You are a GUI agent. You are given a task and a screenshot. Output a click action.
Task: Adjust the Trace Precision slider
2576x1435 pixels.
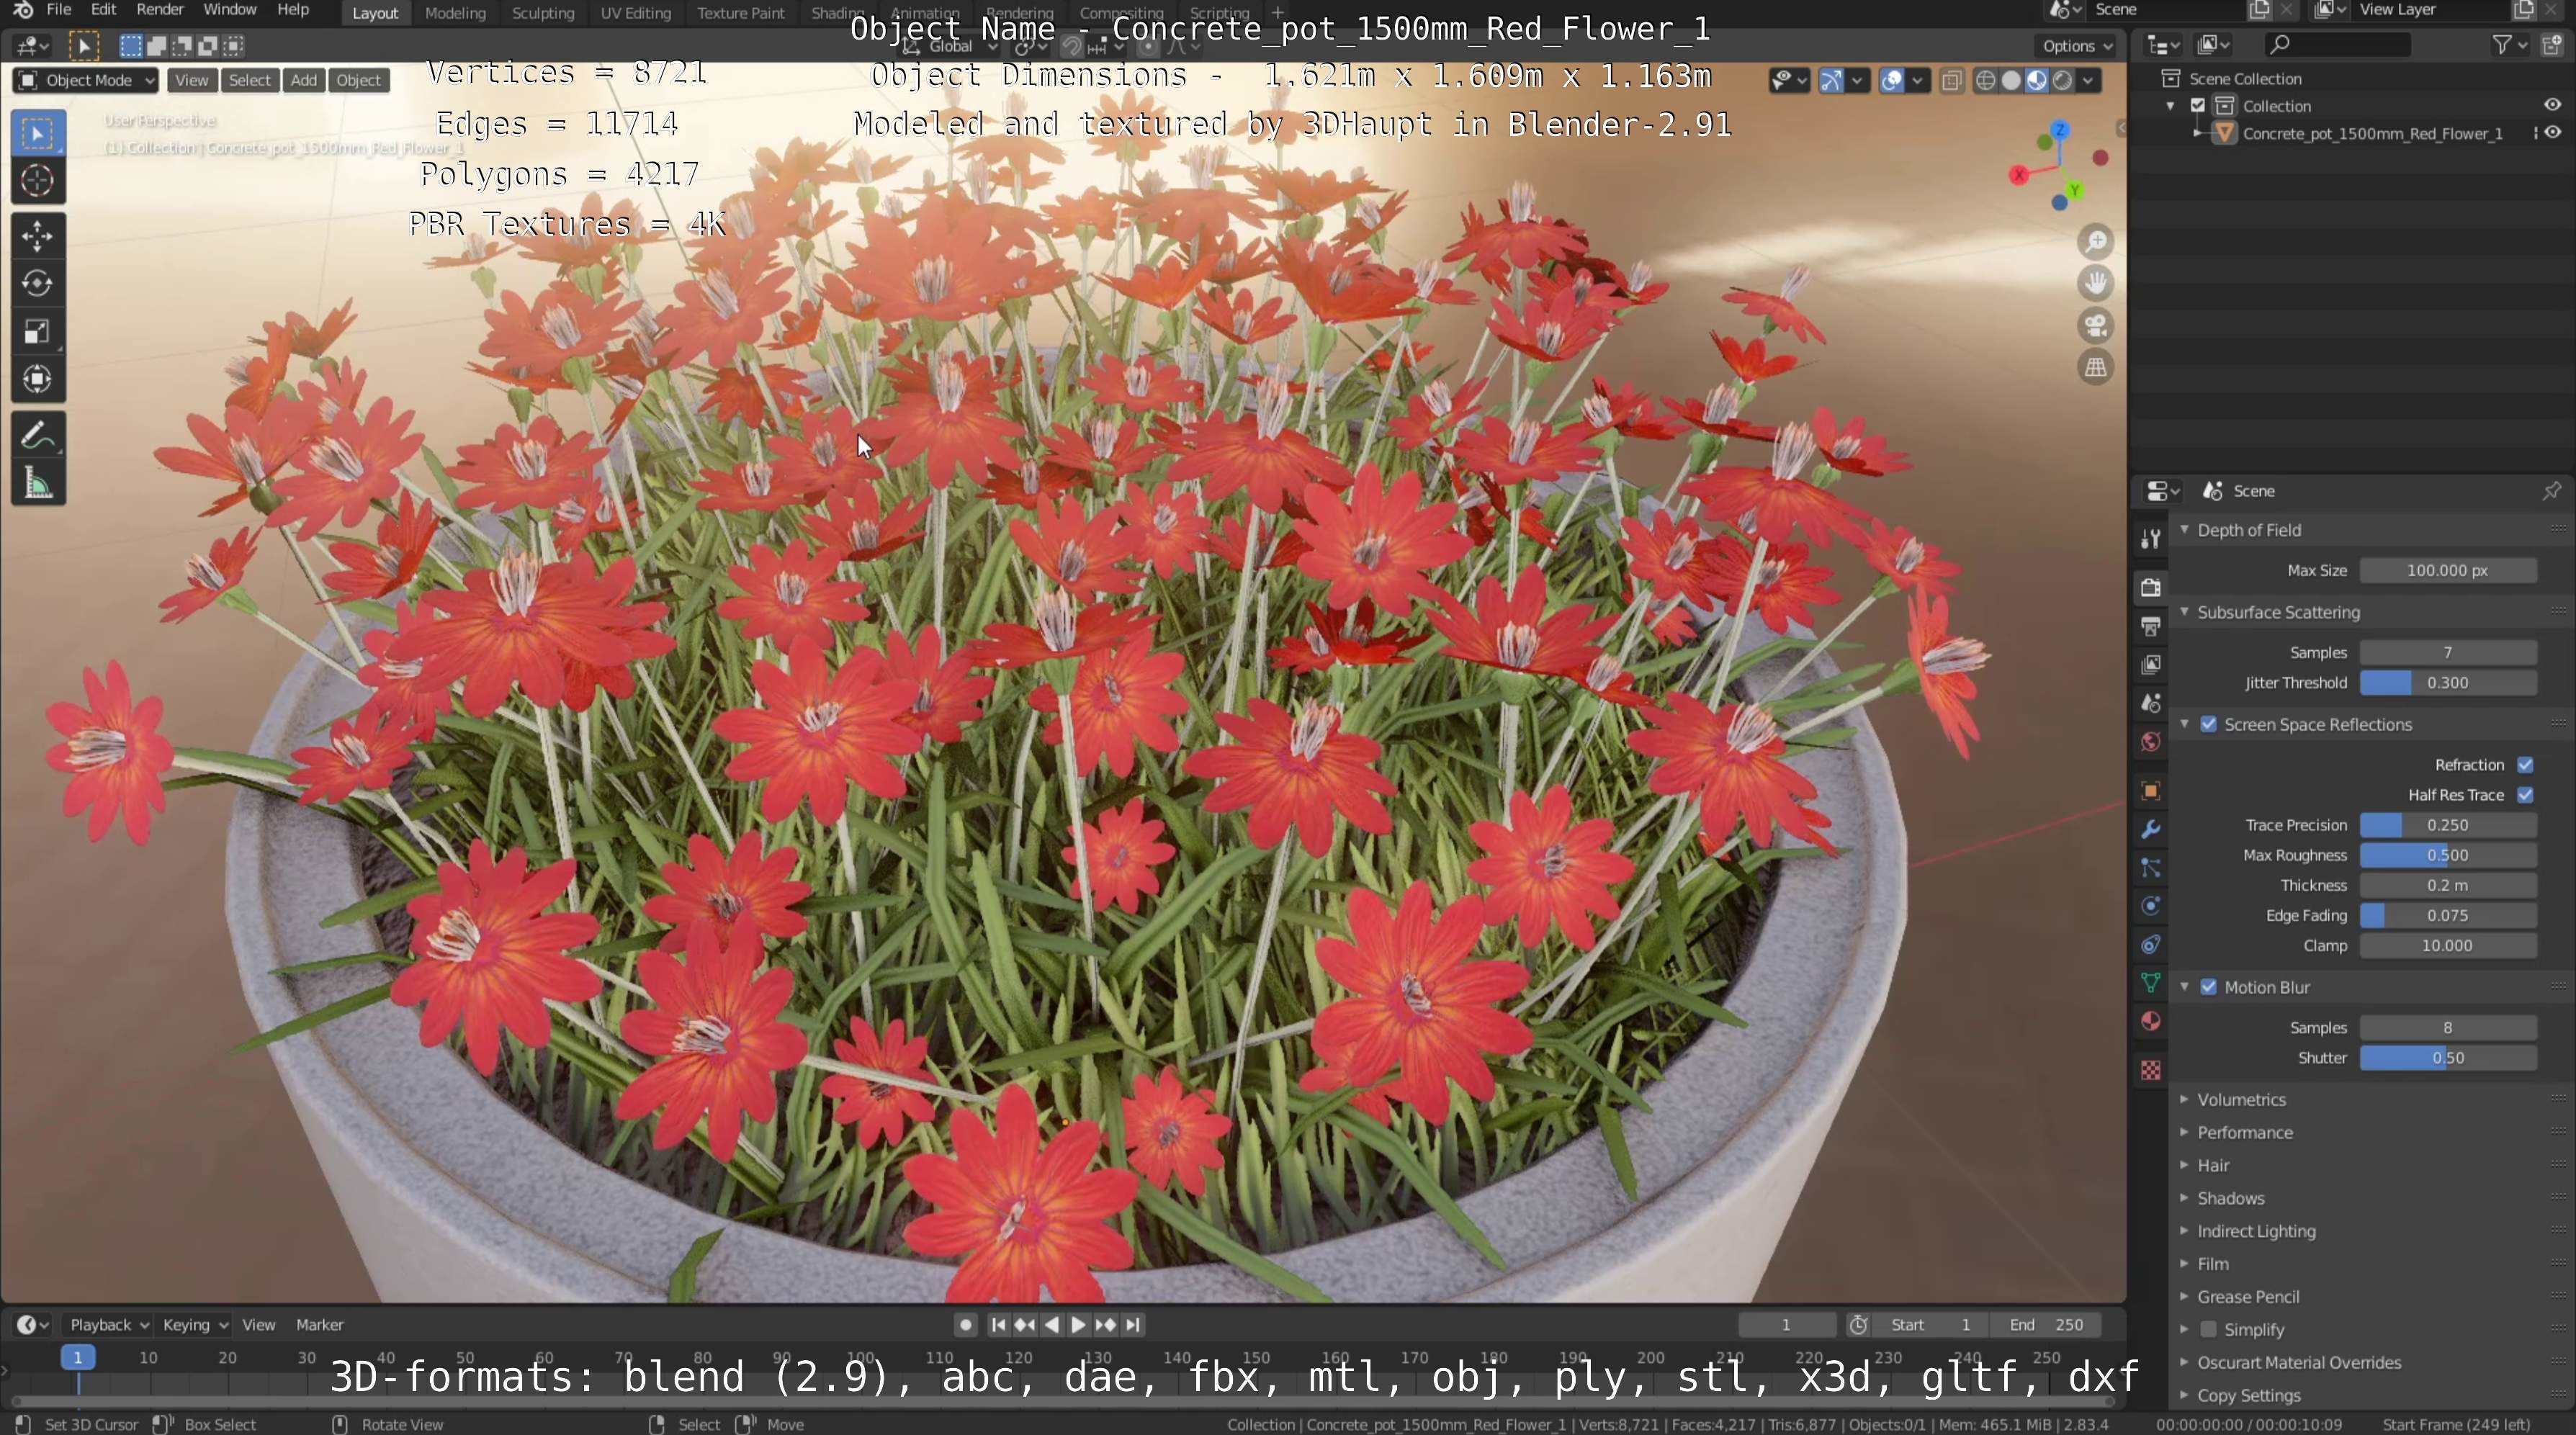point(2448,826)
